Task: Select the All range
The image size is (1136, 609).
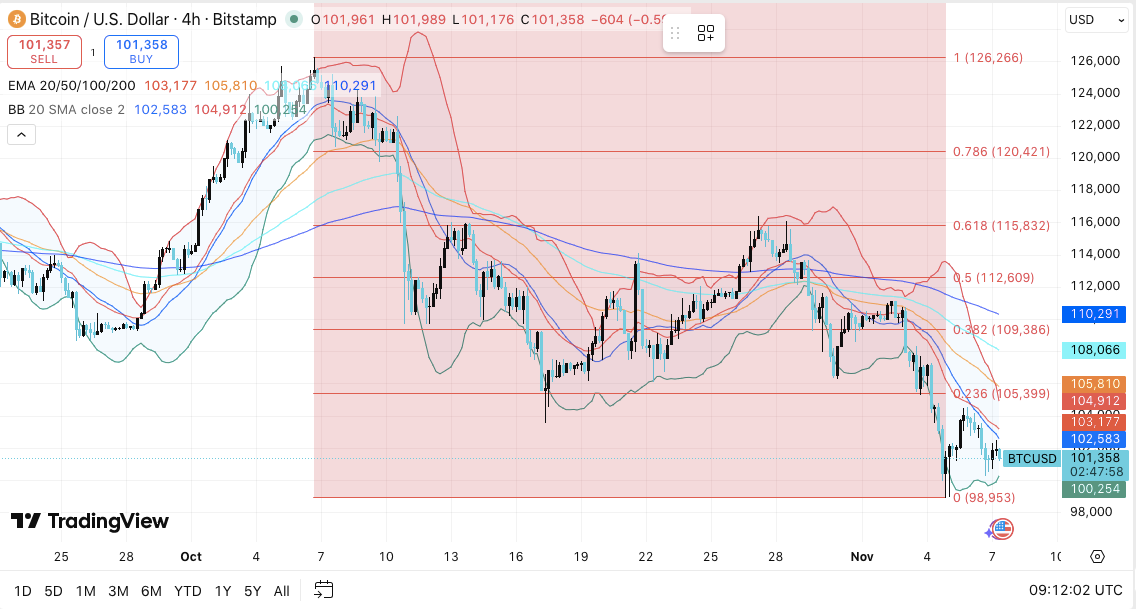Action: point(281,591)
